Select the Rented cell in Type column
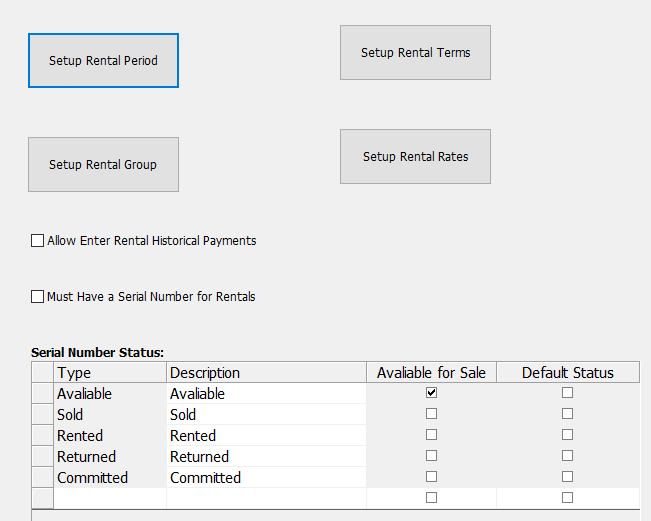Screen dimensions: 651x521 tap(110, 435)
